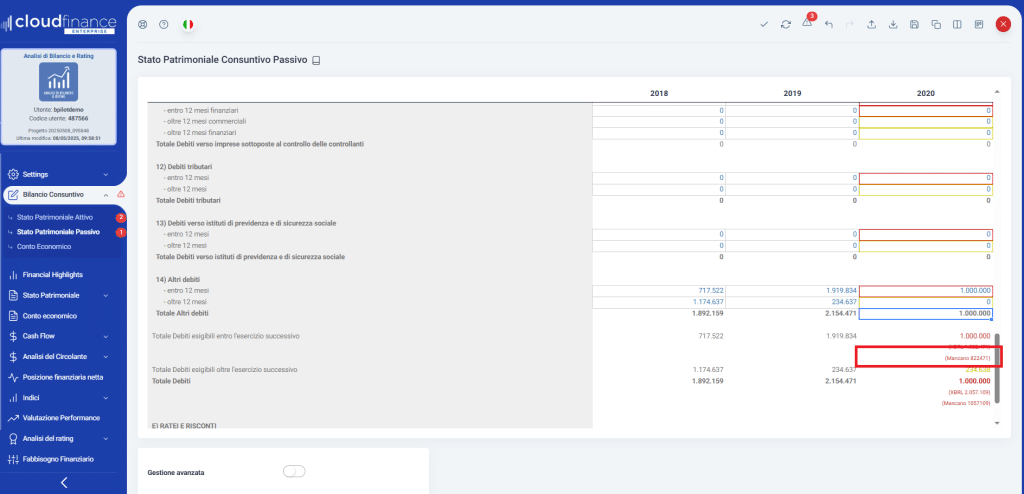This screenshot has width=1024, height=494.
Task: Select 2018 Altri debiti oltre 12 mesi cell 1.174.637
Action: 659,302
